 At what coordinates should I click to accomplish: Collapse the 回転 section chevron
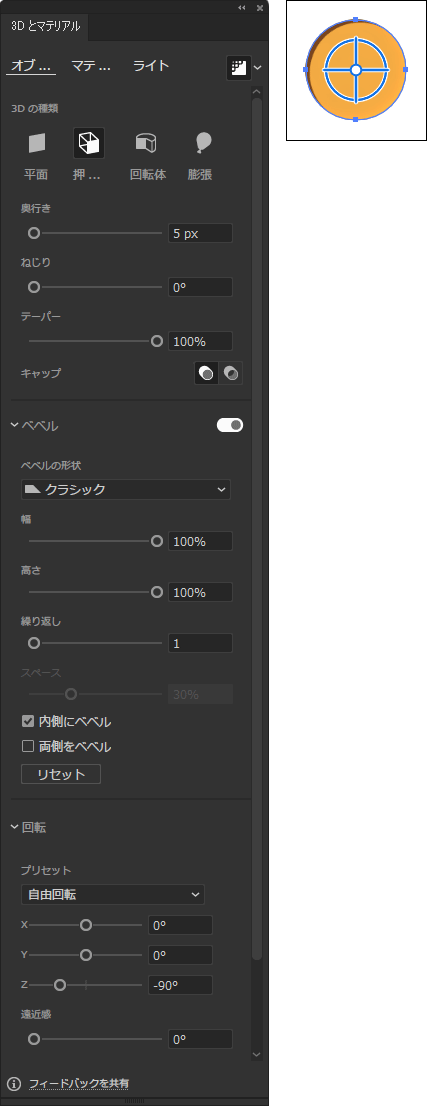(x=14, y=827)
